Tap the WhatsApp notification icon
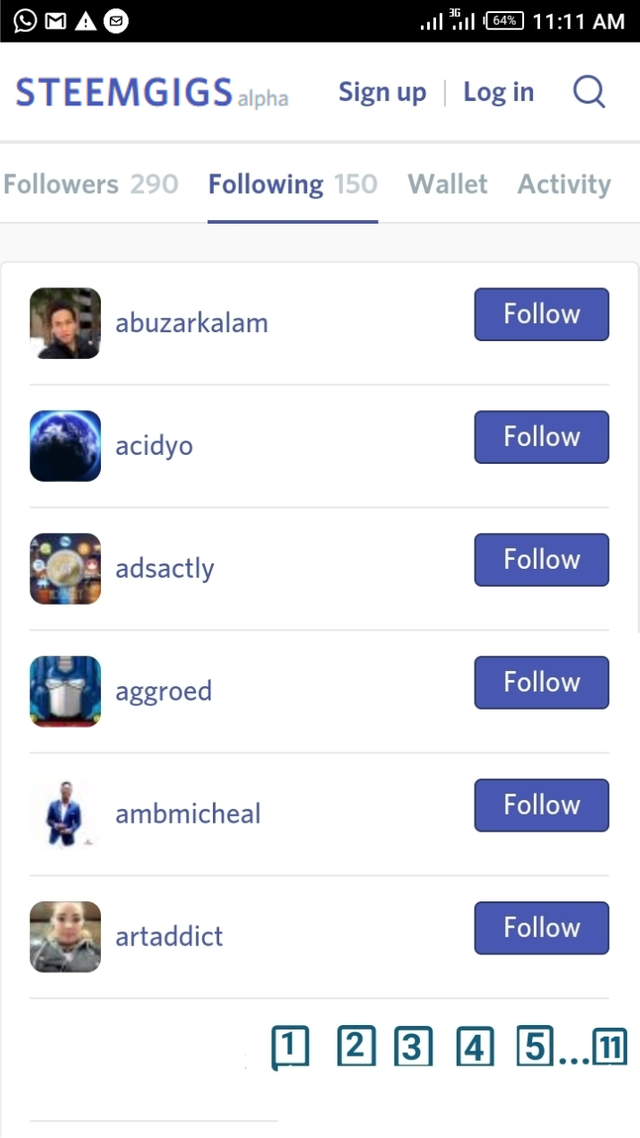This screenshot has height=1138, width=640. click(25, 21)
